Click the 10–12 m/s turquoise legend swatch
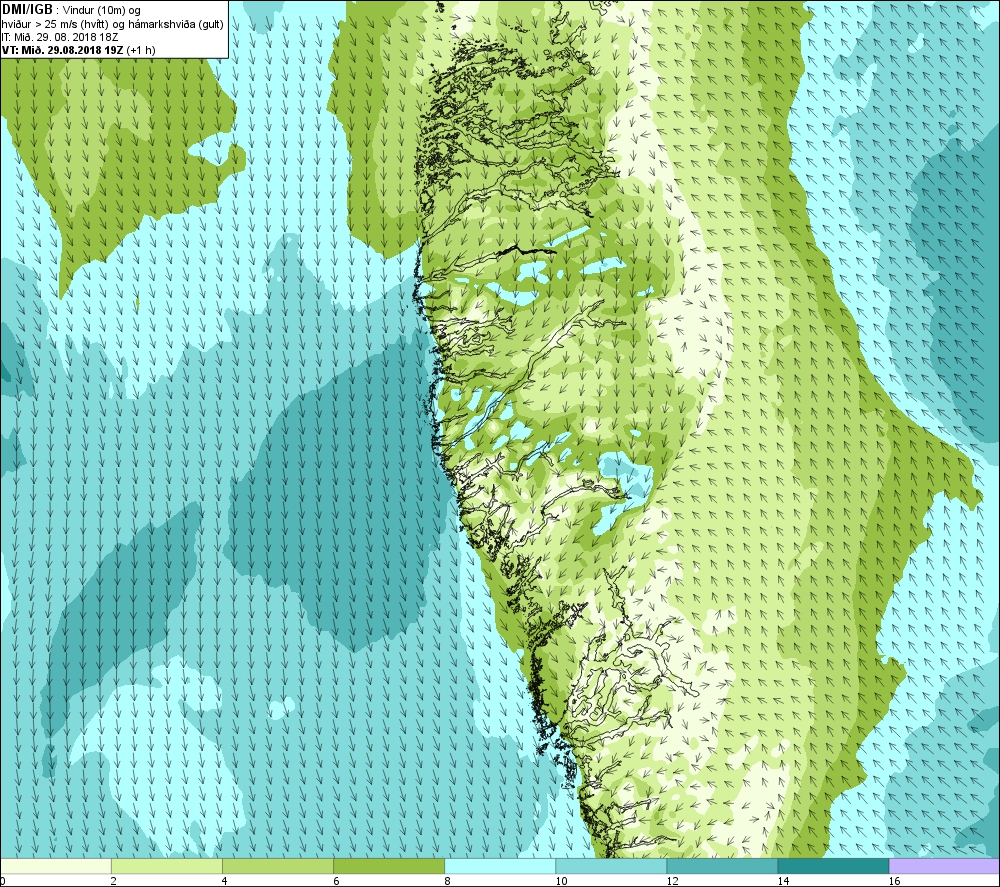This screenshot has width=1000, height=887. pos(611,866)
